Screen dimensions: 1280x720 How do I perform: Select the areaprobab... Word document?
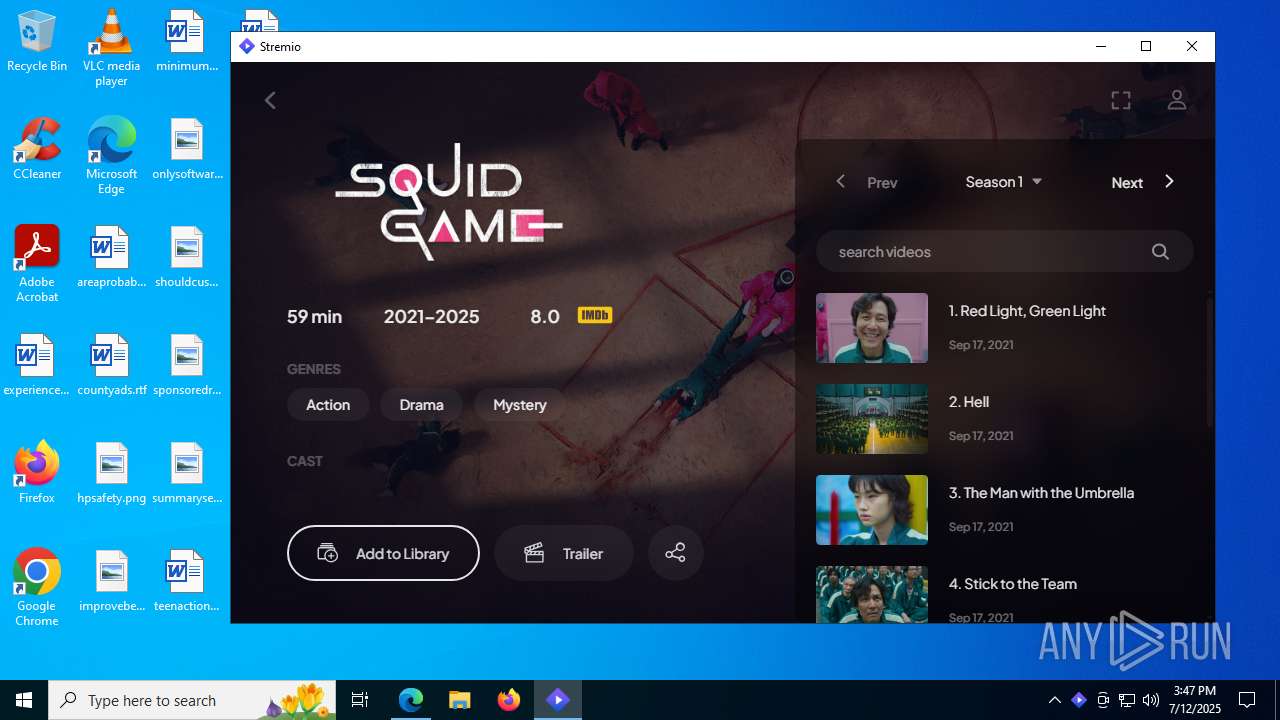(x=111, y=257)
